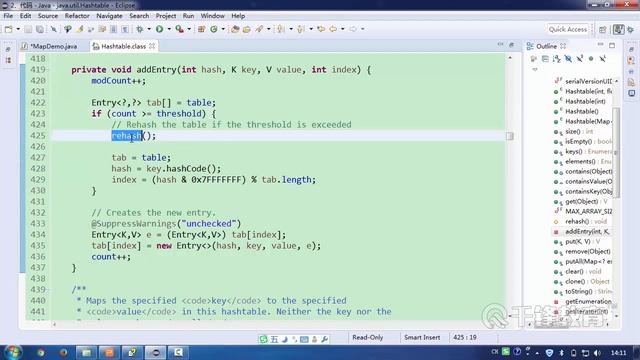Click the Open Type toolbar icon
Viewport: 640px width, 360px height.
235,29
